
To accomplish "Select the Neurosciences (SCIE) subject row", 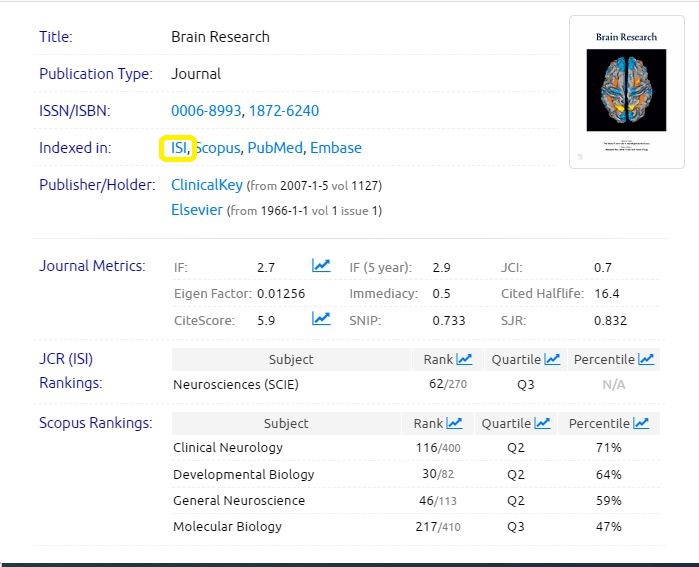I will (236, 384).
